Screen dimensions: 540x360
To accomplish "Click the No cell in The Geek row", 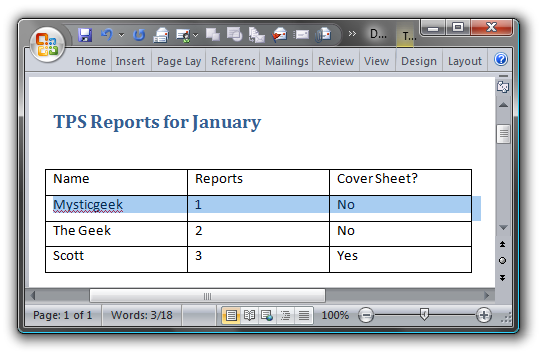I will click(x=401, y=234).
